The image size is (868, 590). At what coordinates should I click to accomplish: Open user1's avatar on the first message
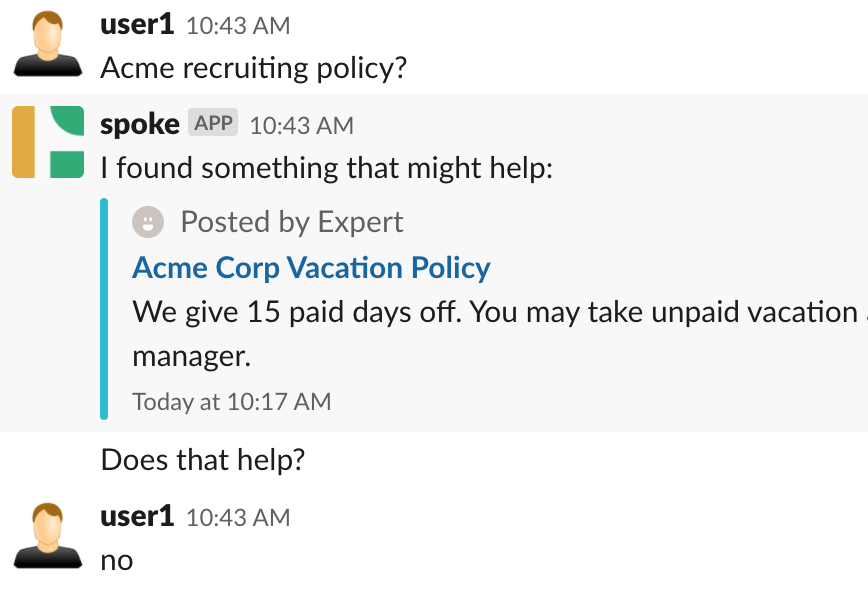(48, 44)
